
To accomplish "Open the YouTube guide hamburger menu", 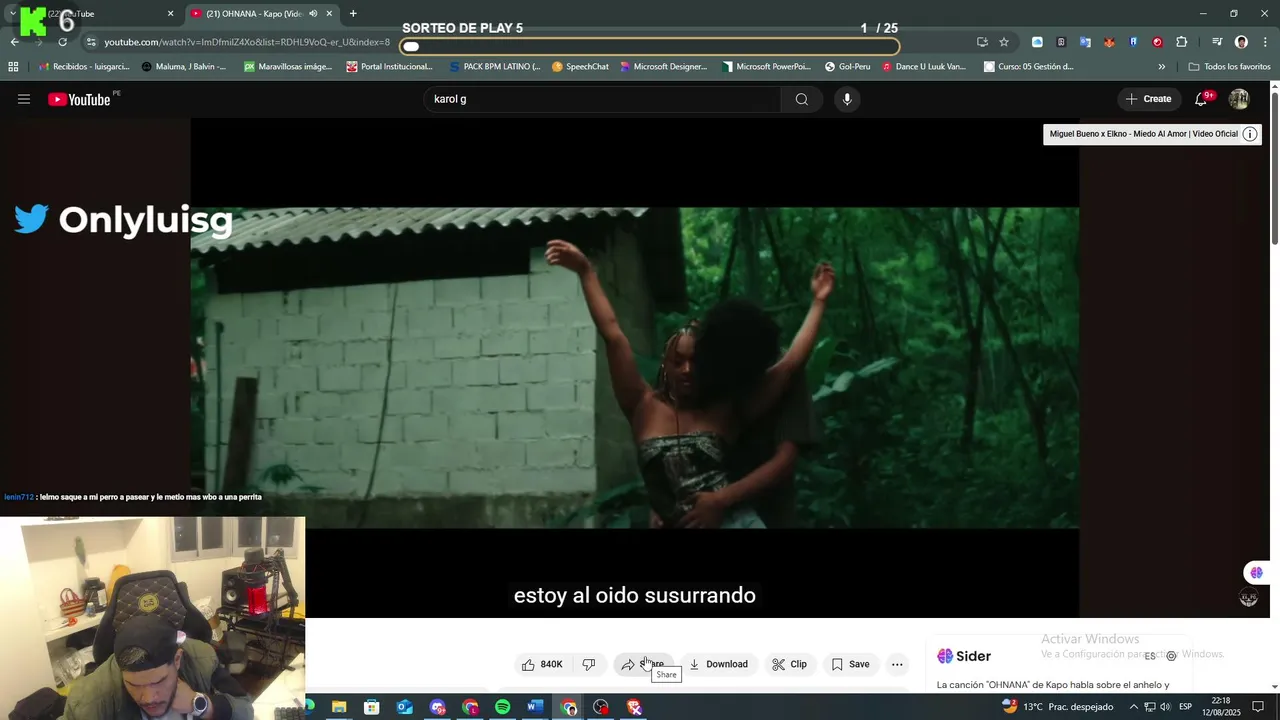I will [24, 99].
